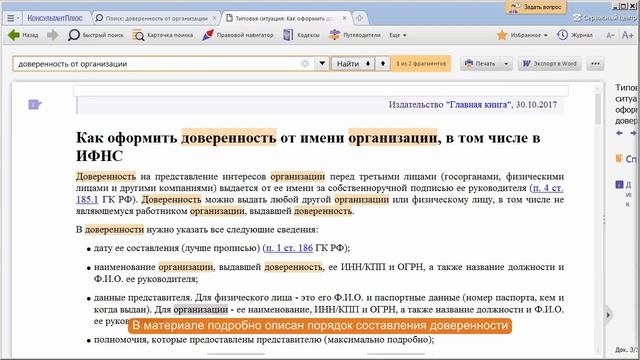640x360 pixels.
Task: Click the Задать вопрос button
Action: pyautogui.click(x=536, y=7)
